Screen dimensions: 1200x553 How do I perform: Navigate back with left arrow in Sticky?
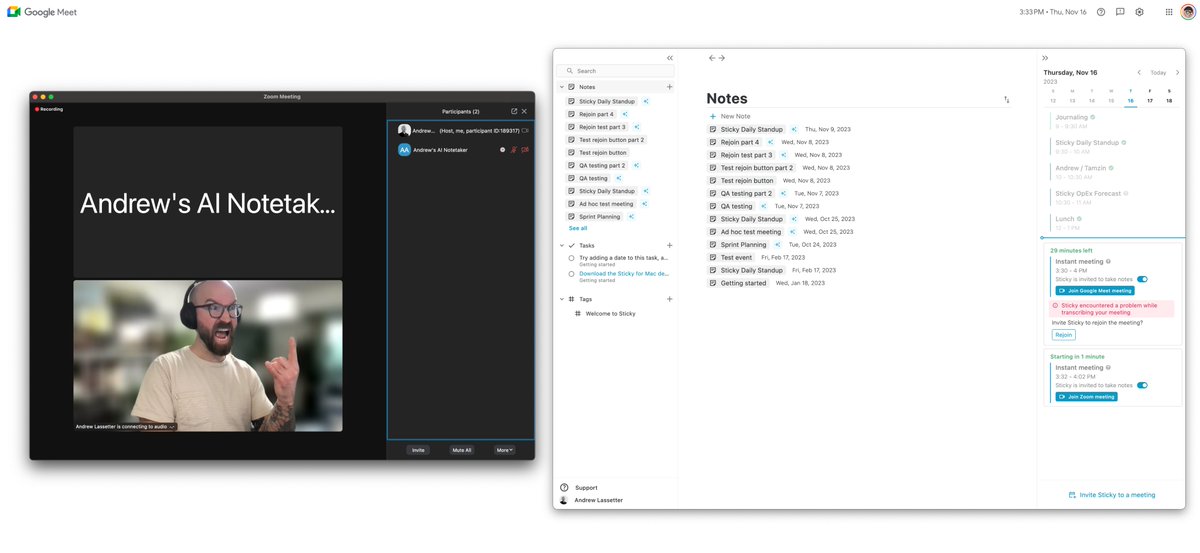[712, 58]
